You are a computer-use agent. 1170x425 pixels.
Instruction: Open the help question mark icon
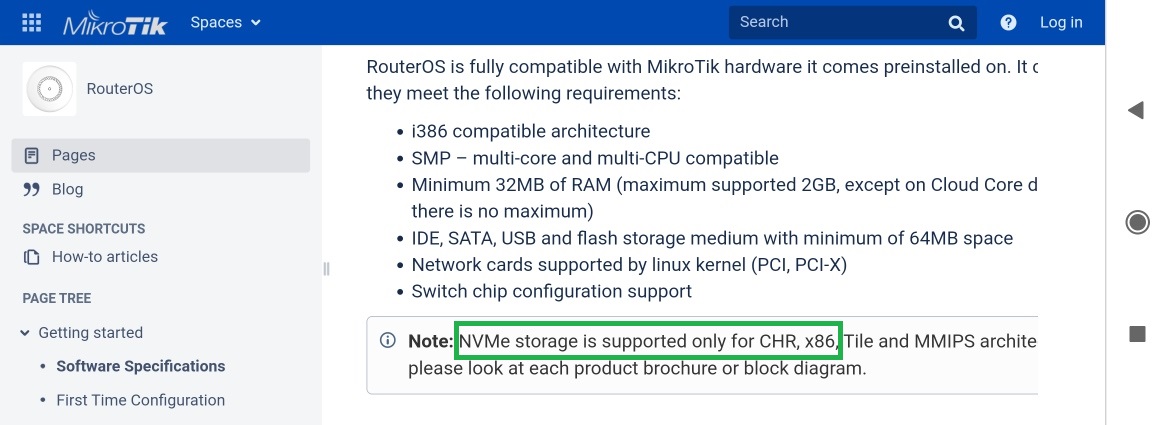[x=1008, y=23]
